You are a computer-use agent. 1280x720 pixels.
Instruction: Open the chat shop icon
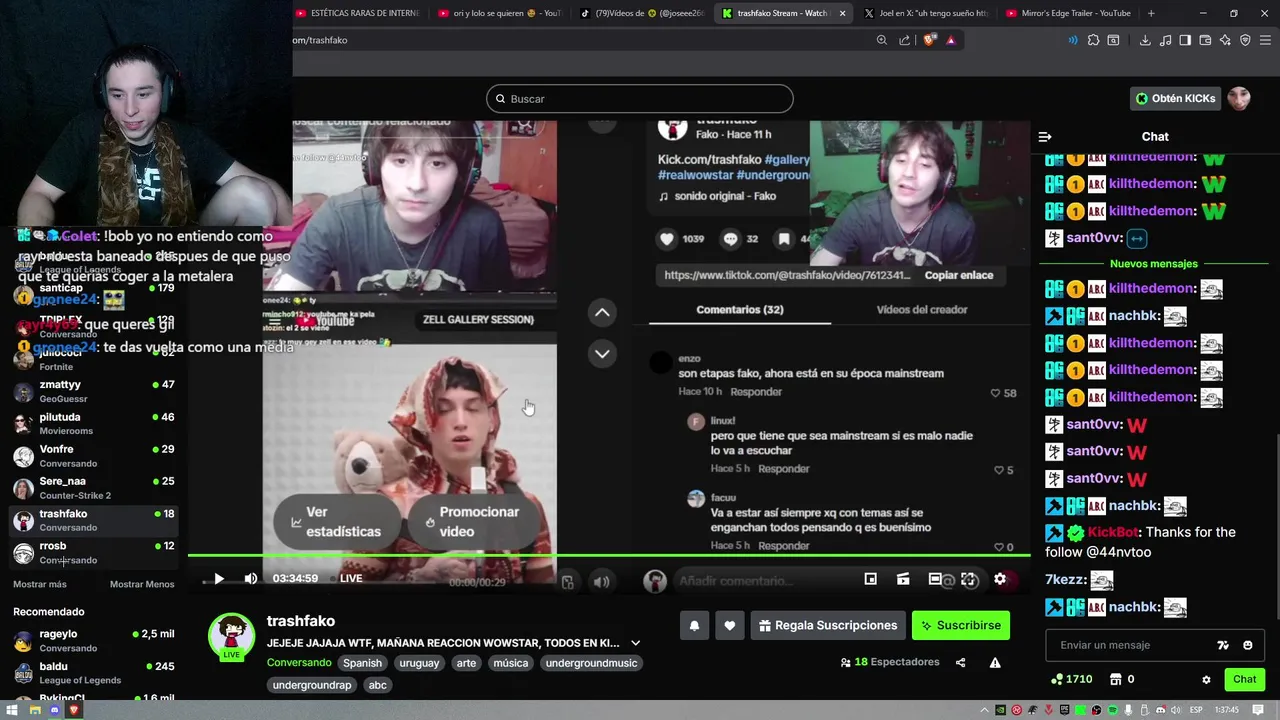(x=1116, y=679)
